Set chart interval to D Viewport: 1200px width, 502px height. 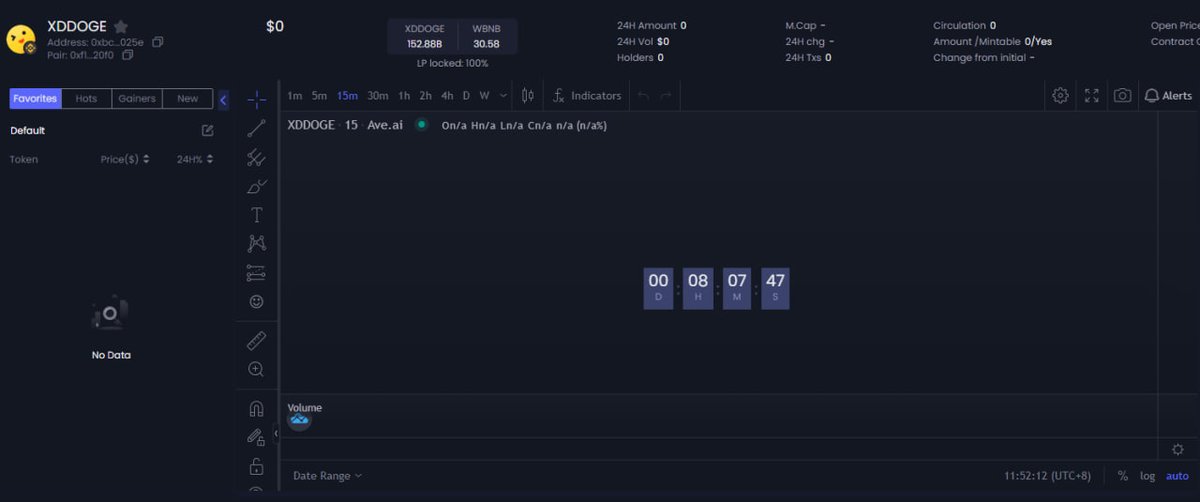(x=466, y=95)
